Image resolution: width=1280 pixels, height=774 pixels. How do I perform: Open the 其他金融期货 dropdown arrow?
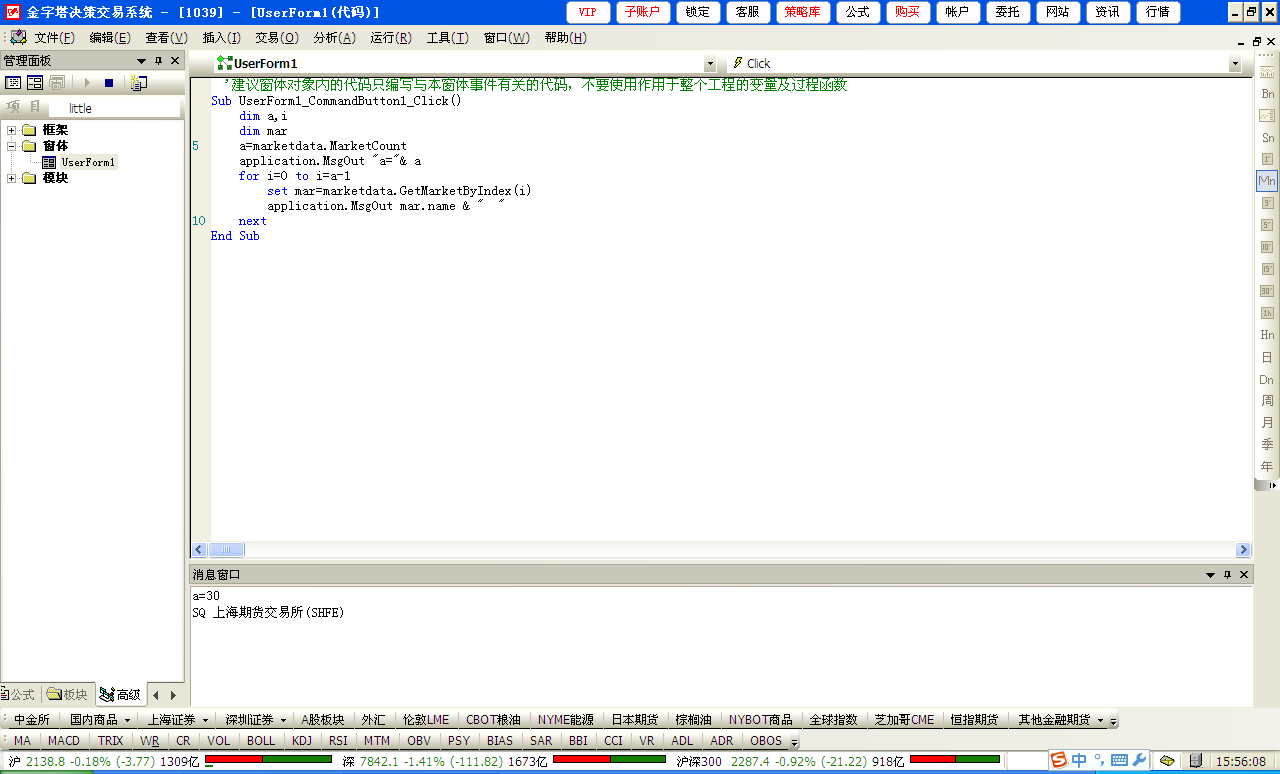pyautogui.click(x=1100, y=720)
